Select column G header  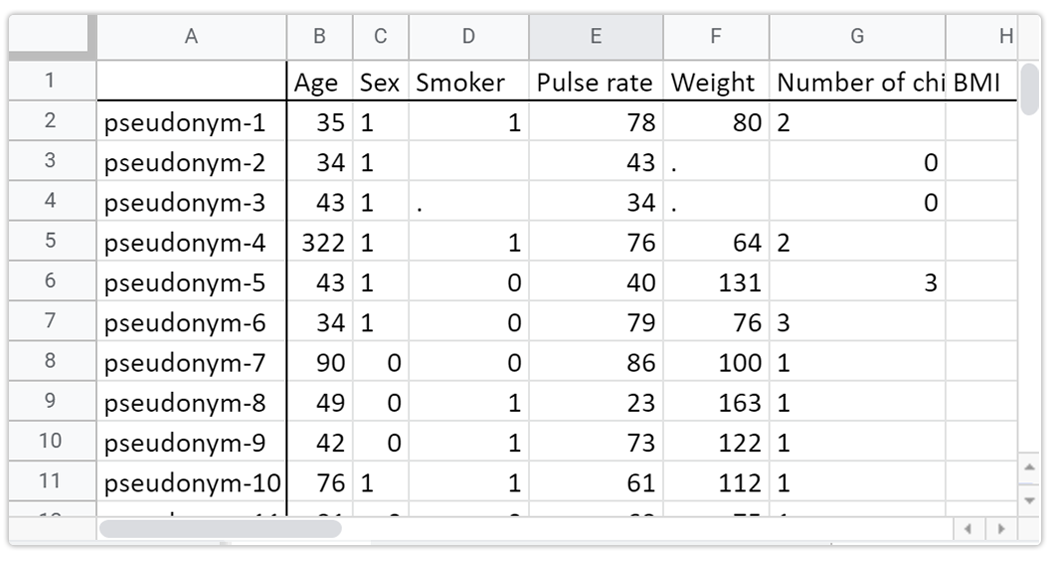[857, 37]
